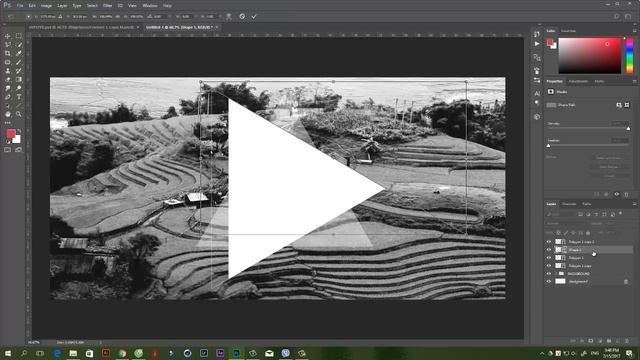Add layer mask icon at Layers bottom
The height and width of the screenshot is (360, 640).
[591, 341]
